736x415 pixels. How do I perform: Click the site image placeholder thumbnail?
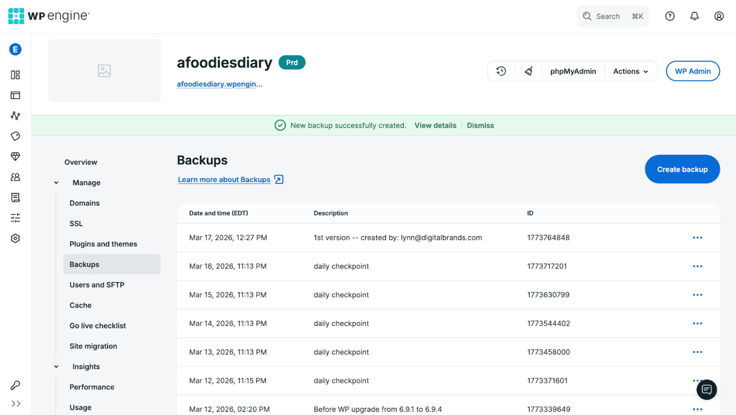point(104,71)
